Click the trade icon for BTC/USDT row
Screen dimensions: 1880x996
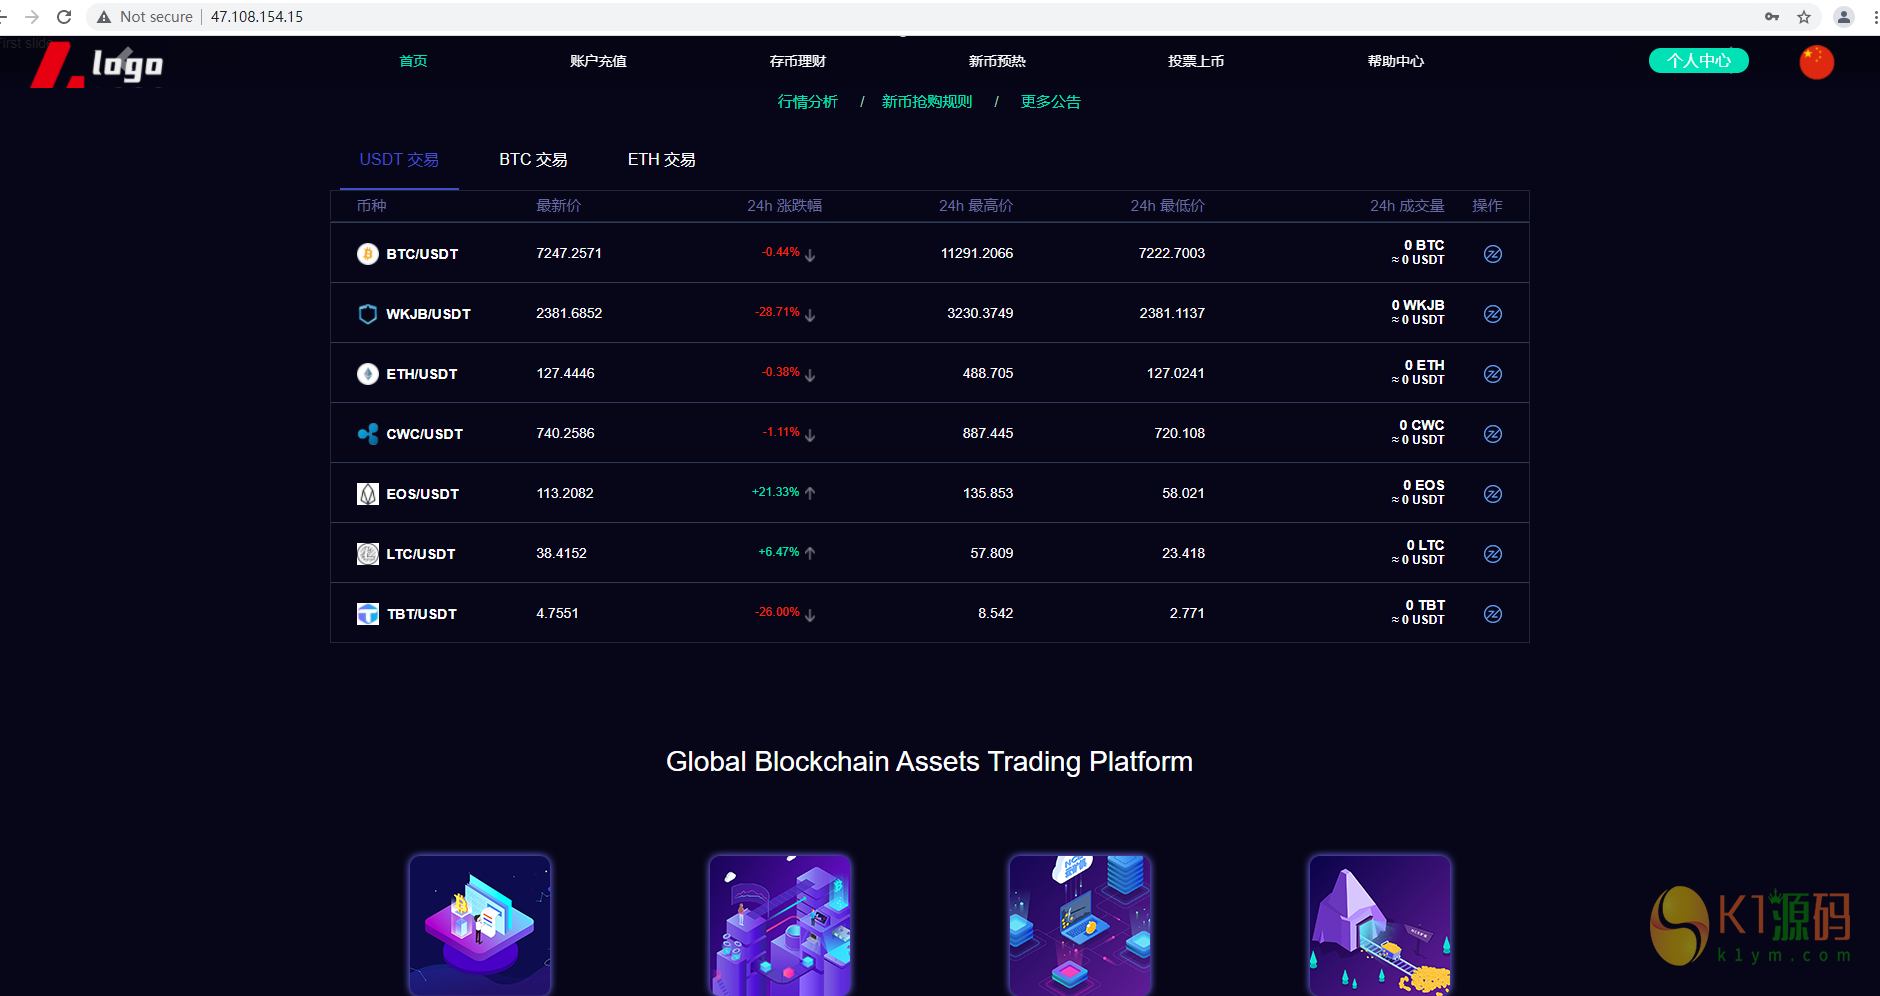[x=1493, y=254]
